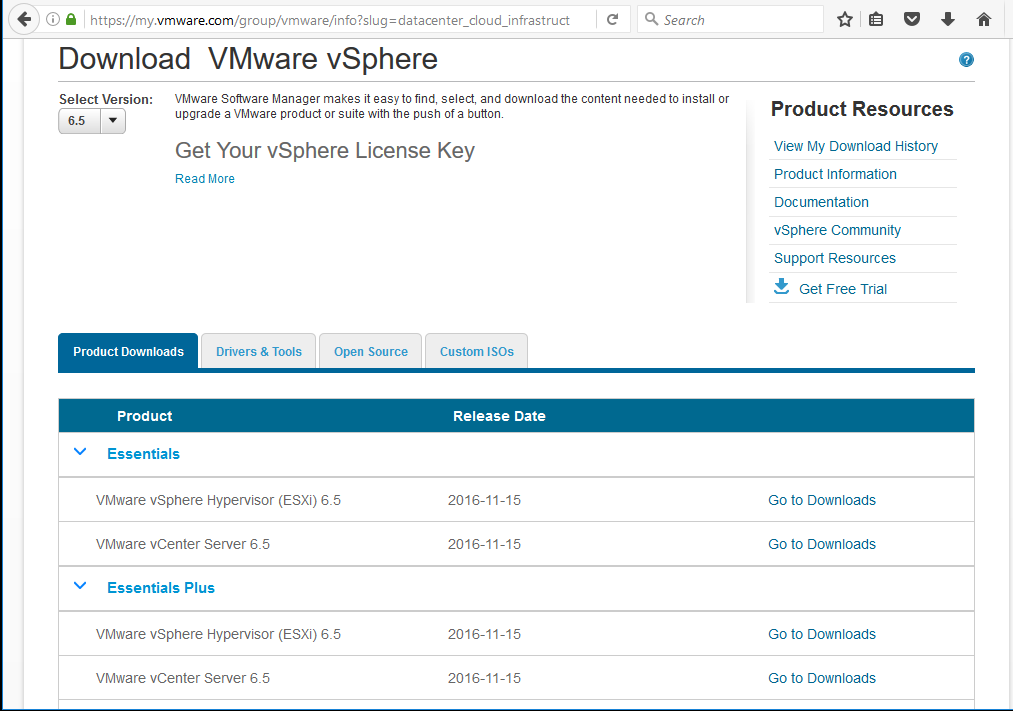Viewport: 1013px width, 711px height.
Task: Click the blue help question mark icon
Action: pos(966,60)
